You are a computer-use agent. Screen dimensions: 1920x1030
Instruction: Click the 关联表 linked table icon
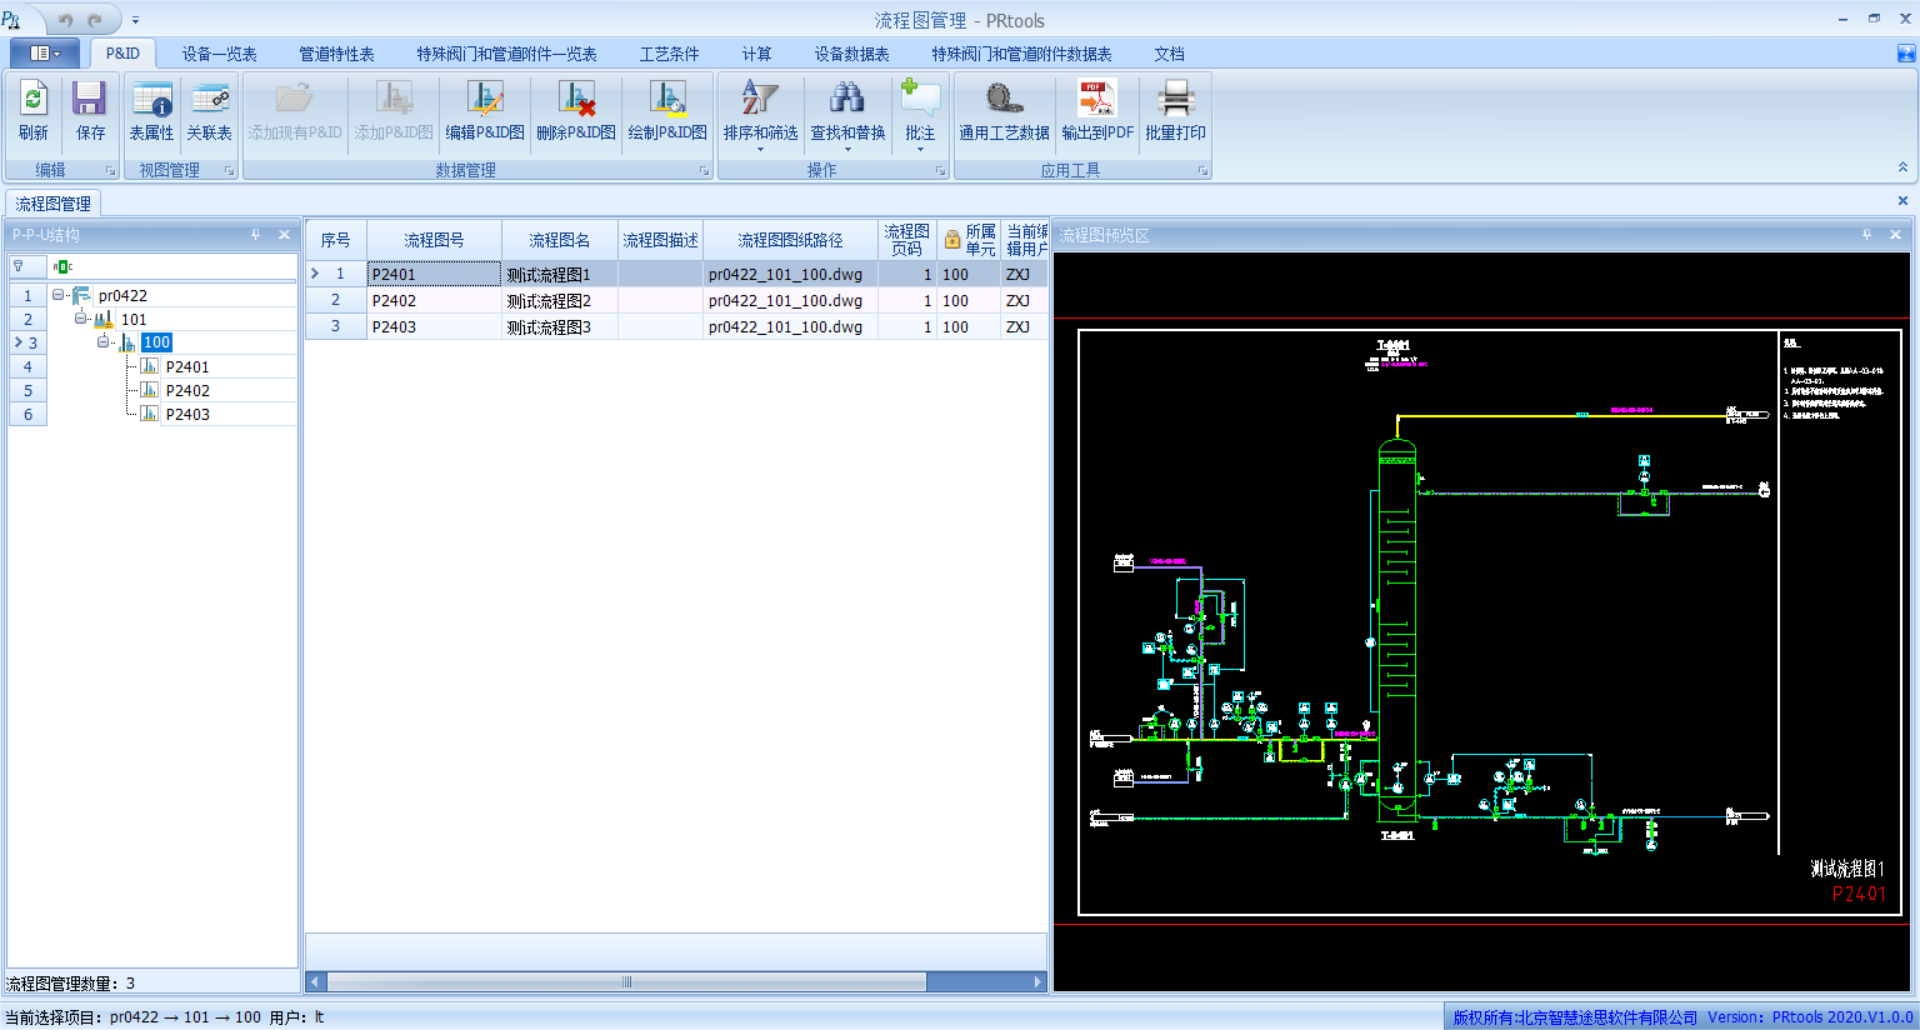click(209, 100)
